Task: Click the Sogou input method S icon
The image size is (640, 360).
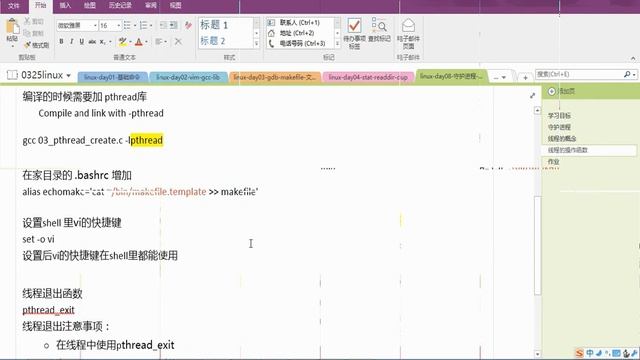Action: coord(580,353)
